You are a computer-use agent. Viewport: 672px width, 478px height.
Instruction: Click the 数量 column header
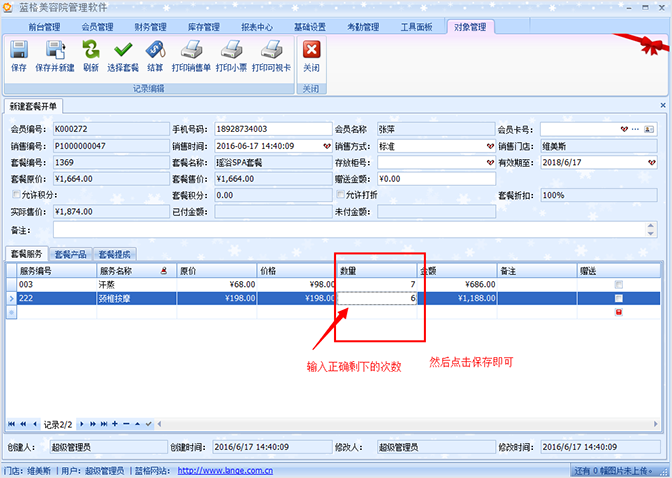[376, 270]
